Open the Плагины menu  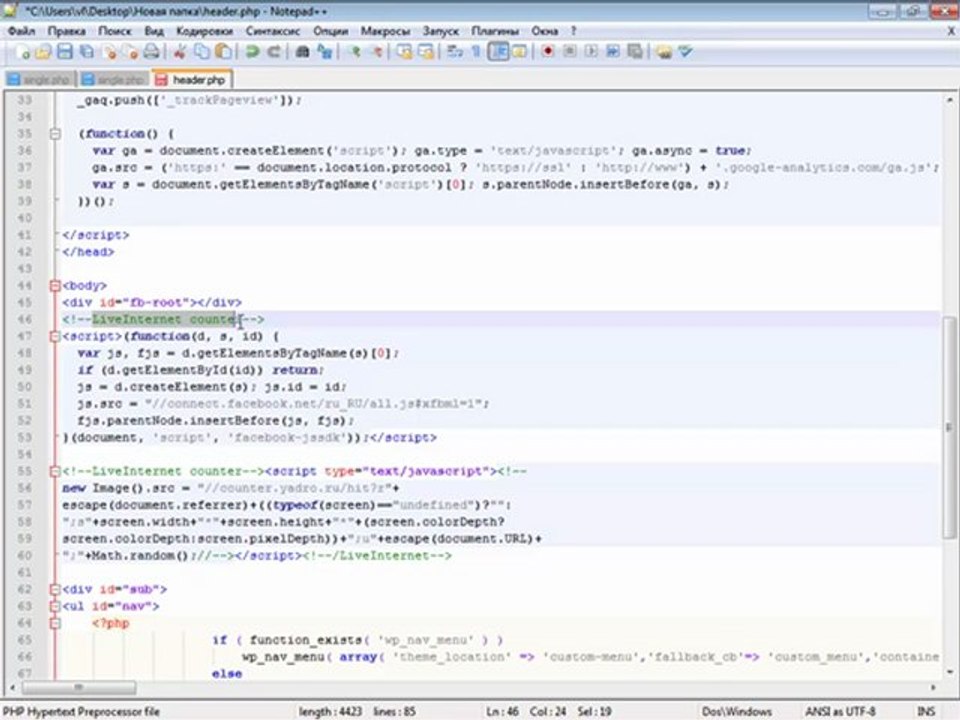[x=495, y=31]
